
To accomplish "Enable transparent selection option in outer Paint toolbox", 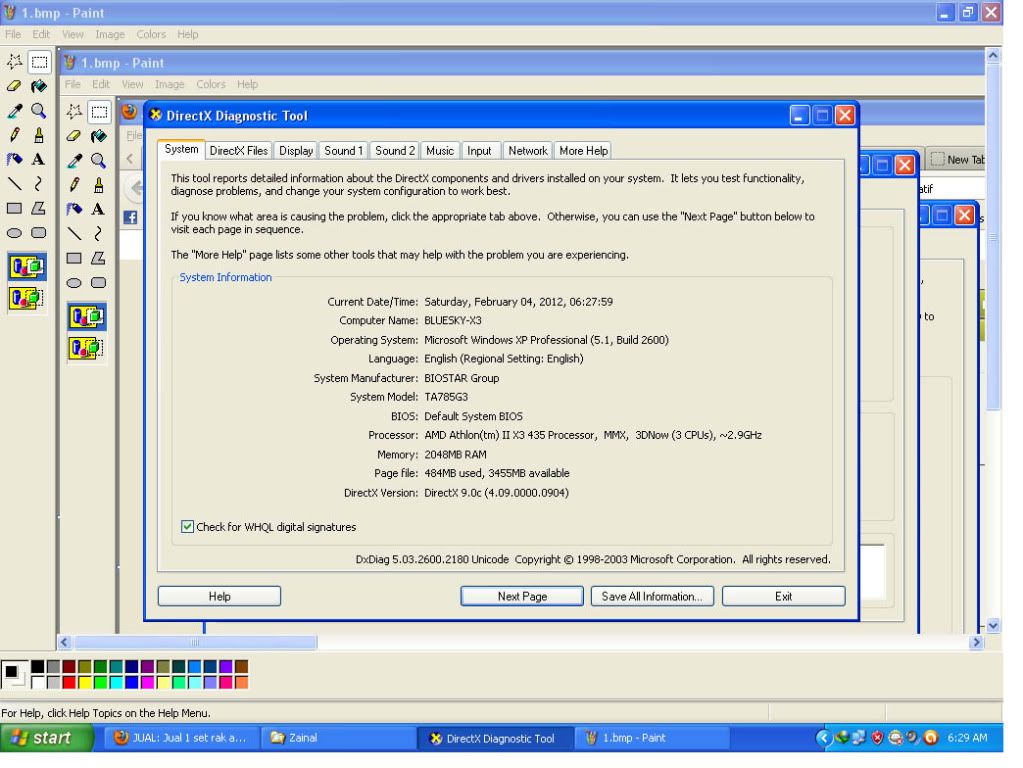I will pos(27,298).
